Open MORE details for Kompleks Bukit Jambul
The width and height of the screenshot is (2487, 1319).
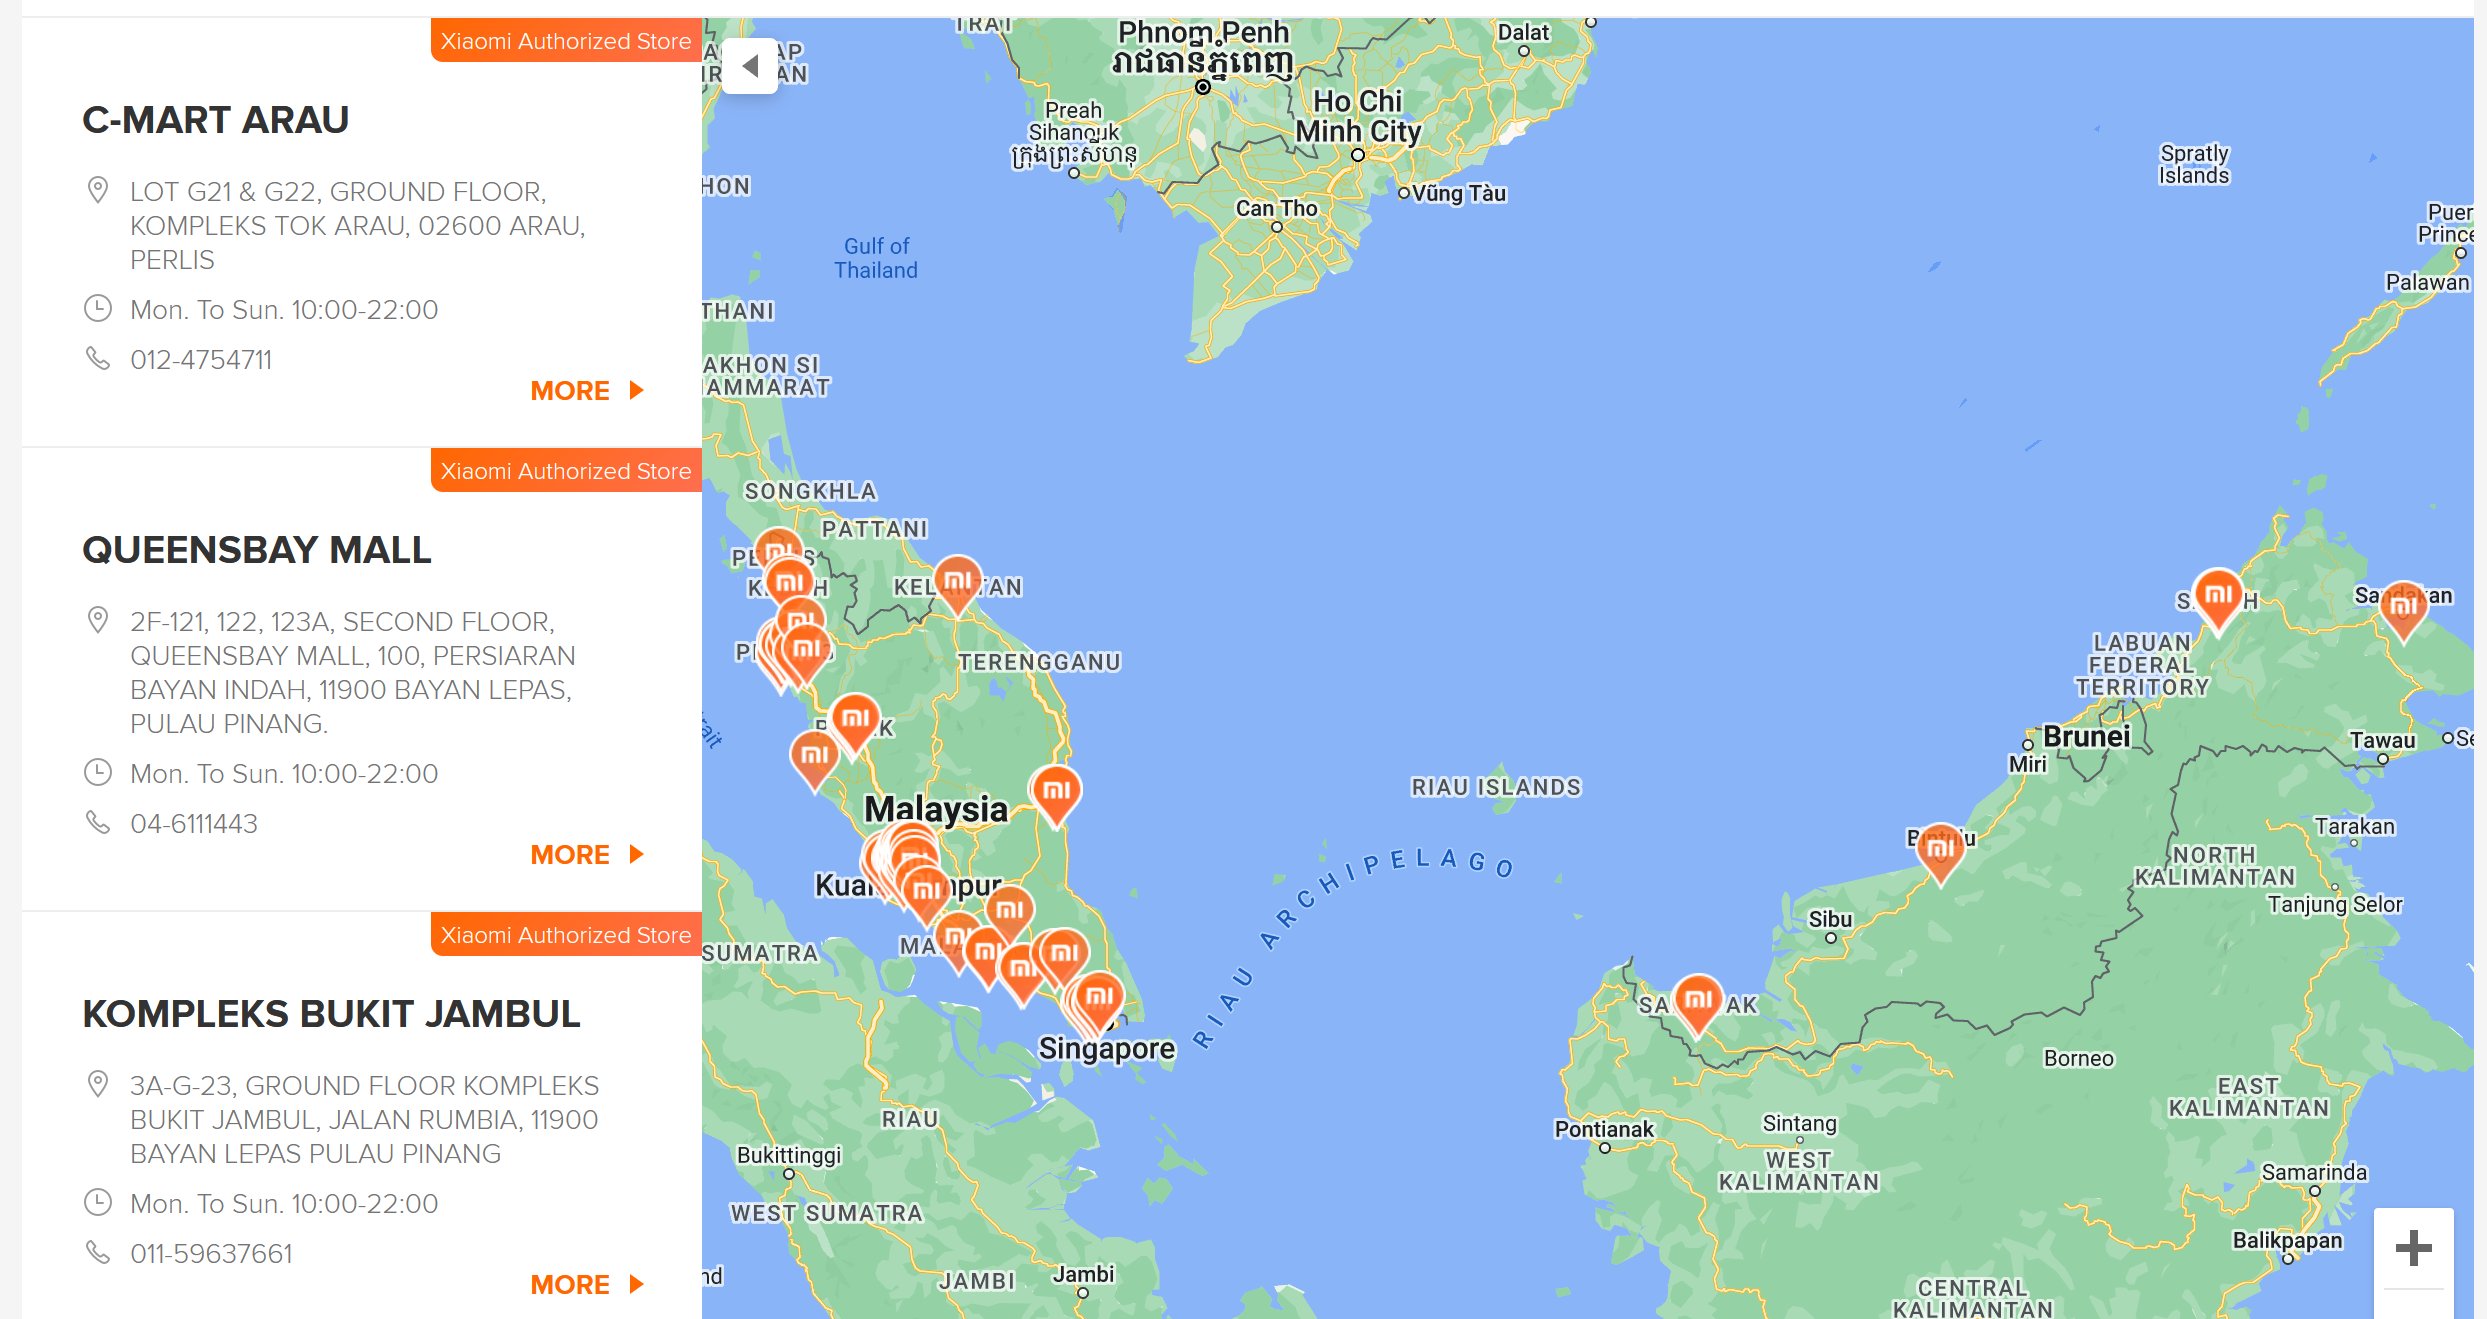[587, 1284]
